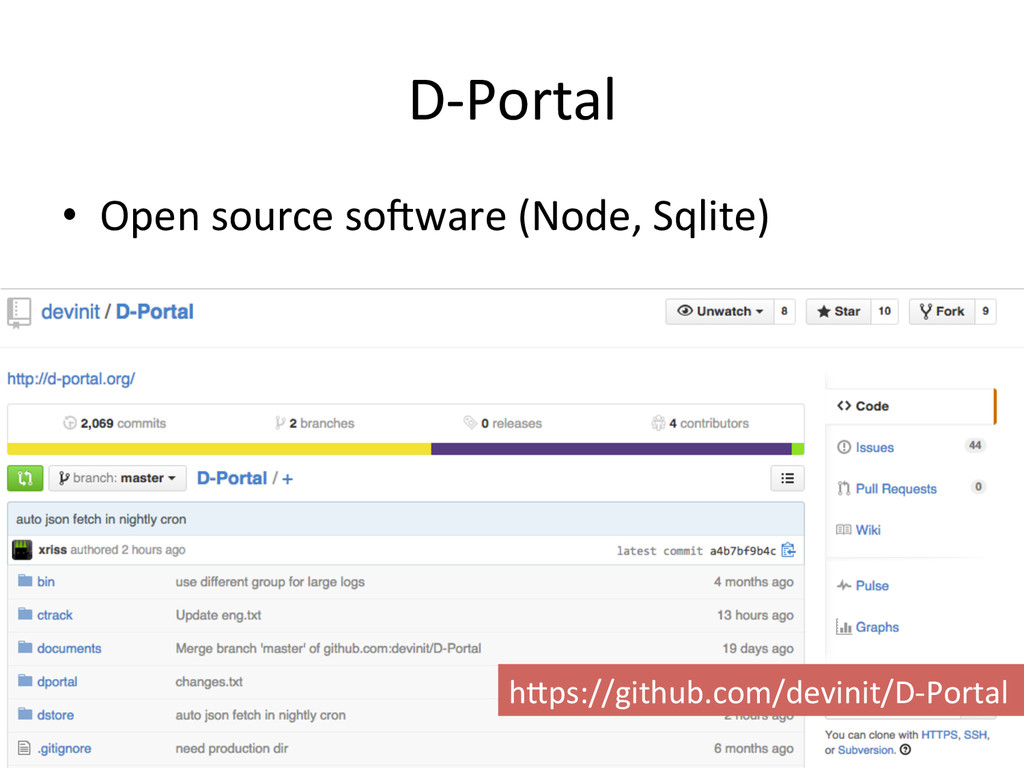Image resolution: width=1024 pixels, height=768 pixels.
Task: Click the green compare and review button
Action: click(25, 478)
